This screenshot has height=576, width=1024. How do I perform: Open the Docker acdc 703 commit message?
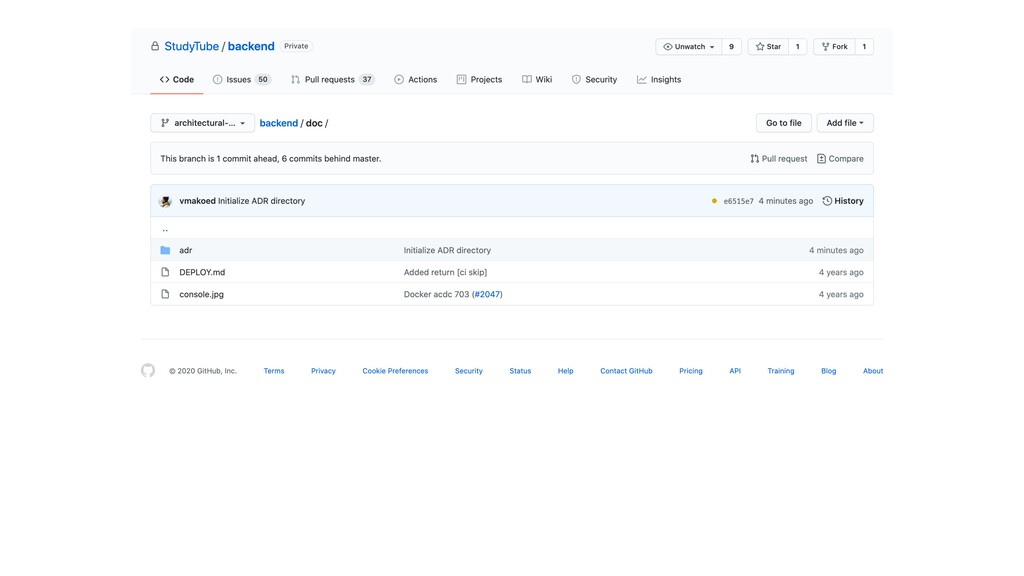point(436,295)
